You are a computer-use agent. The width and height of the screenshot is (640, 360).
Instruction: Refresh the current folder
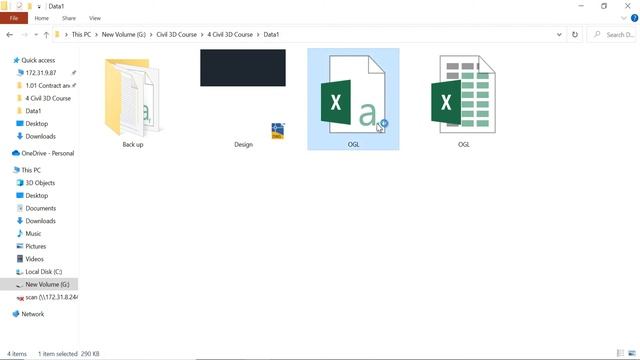pyautogui.click(x=575, y=35)
